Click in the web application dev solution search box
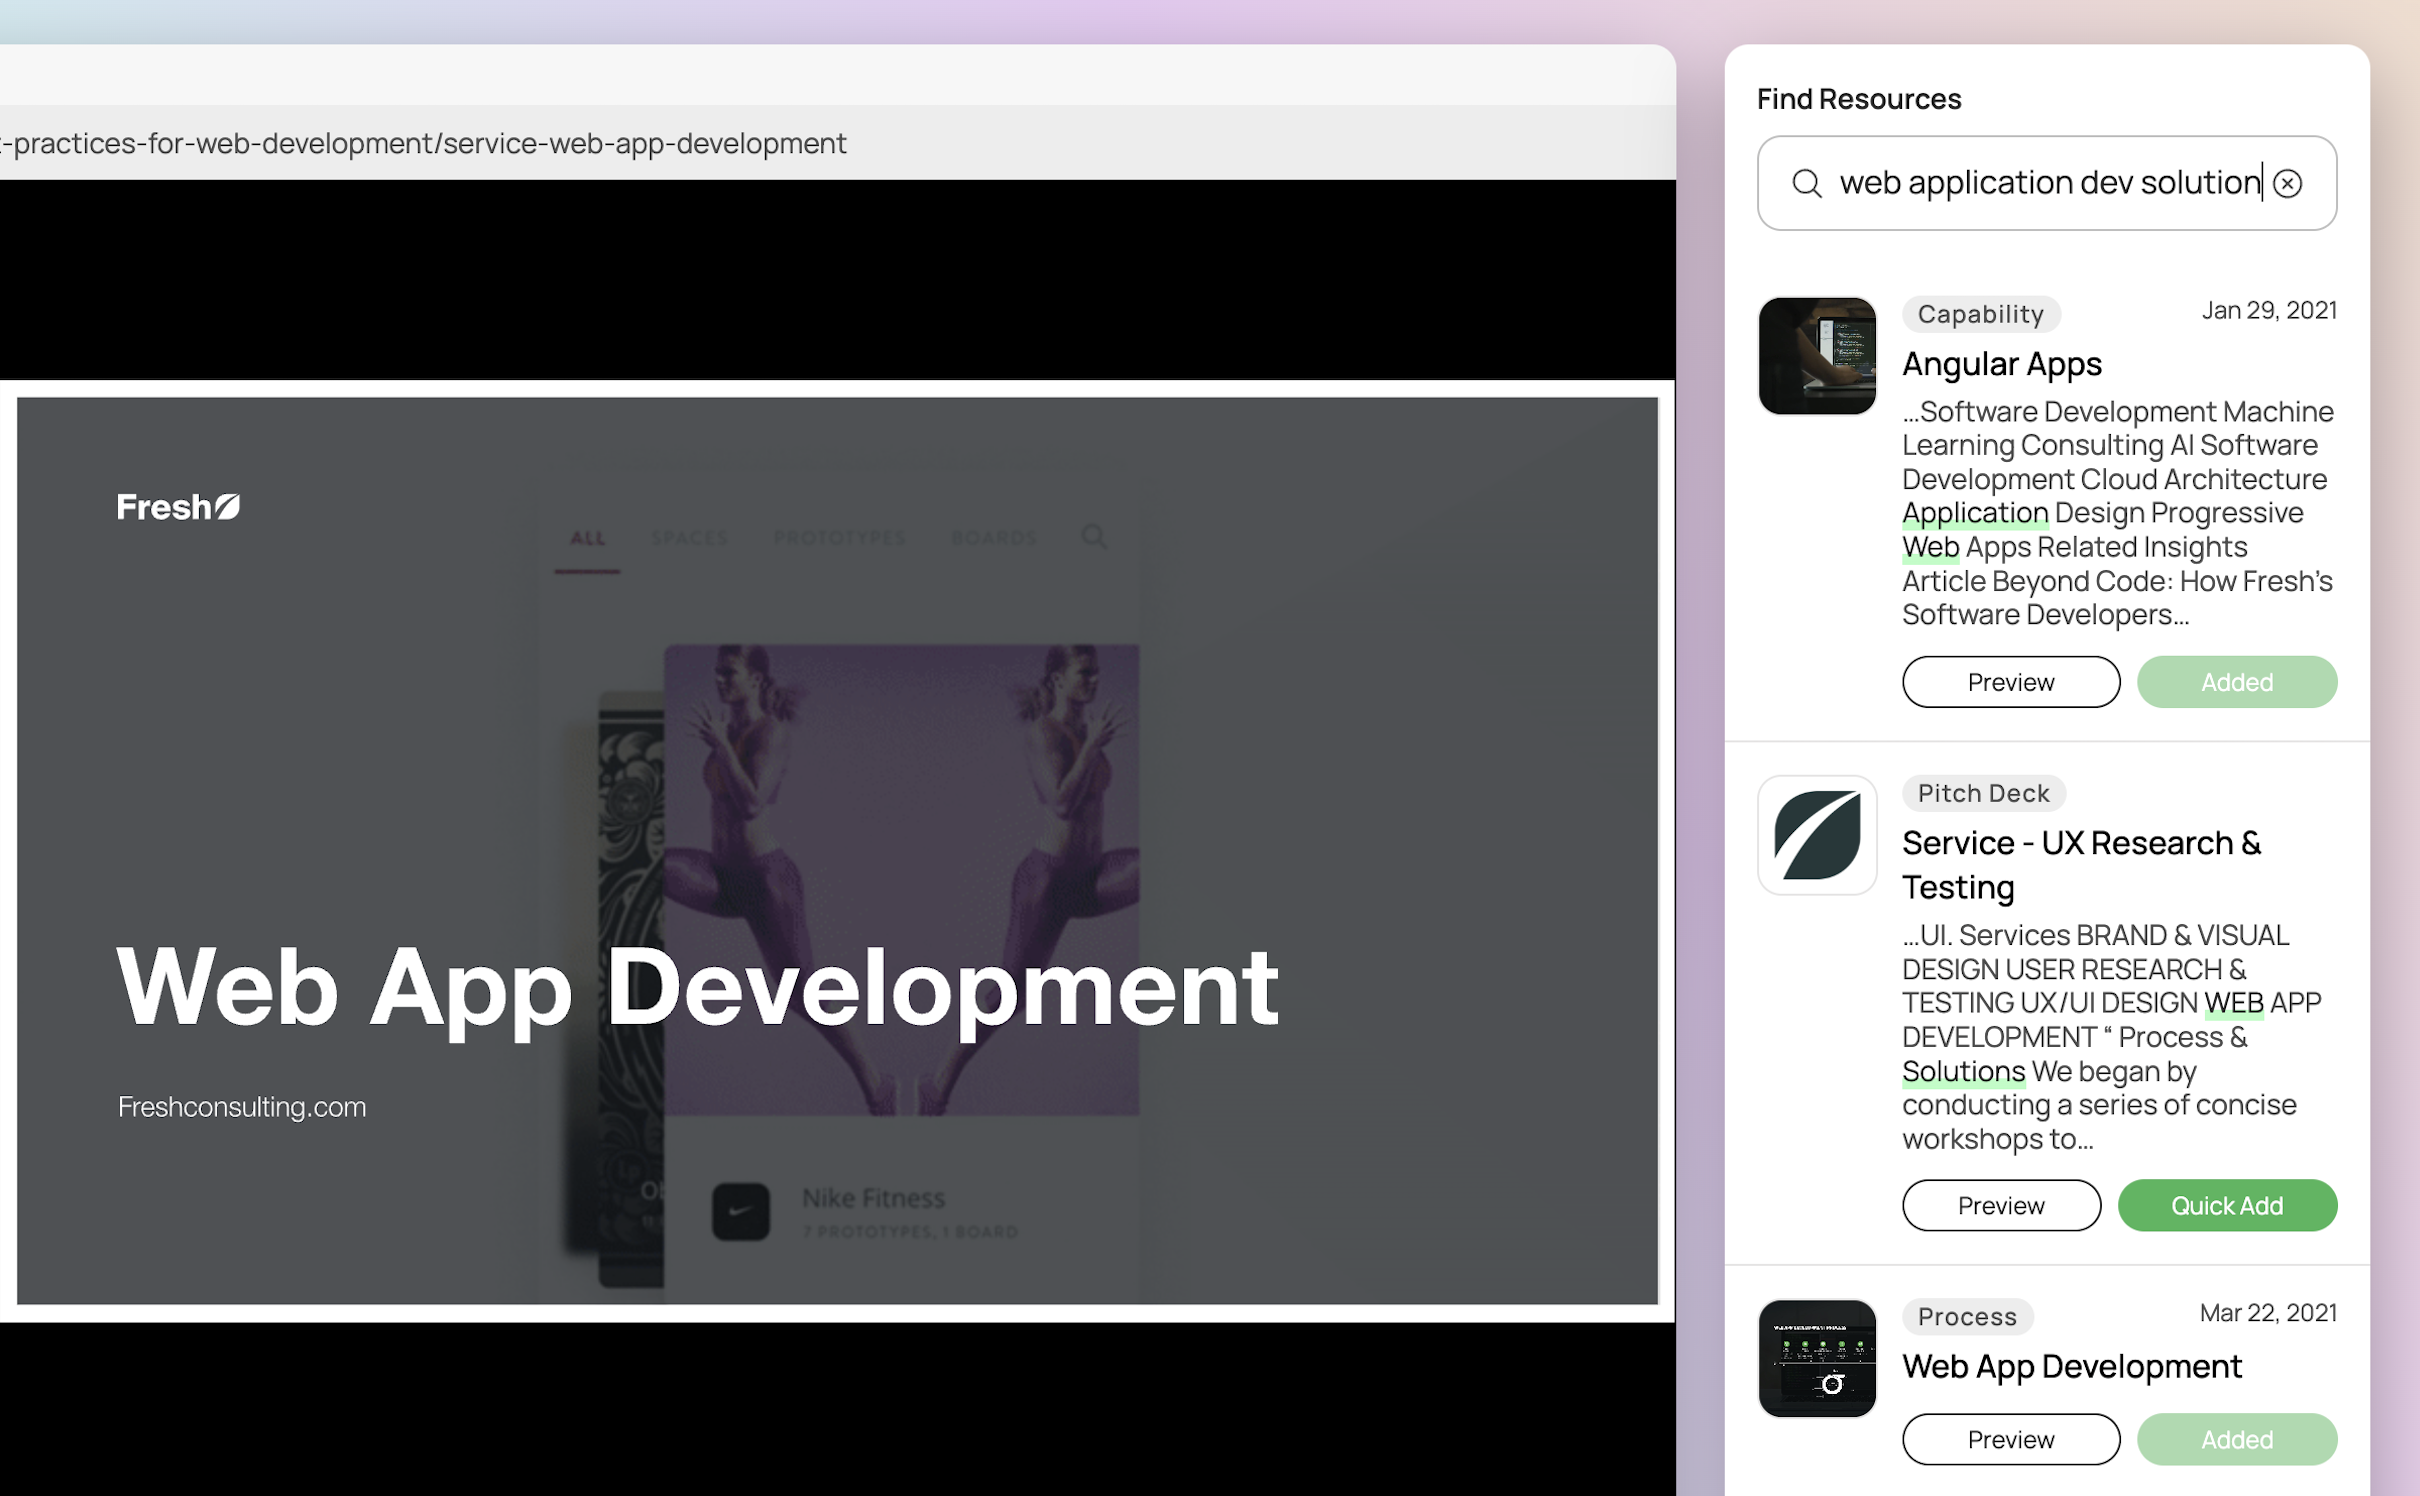 pos(2040,183)
